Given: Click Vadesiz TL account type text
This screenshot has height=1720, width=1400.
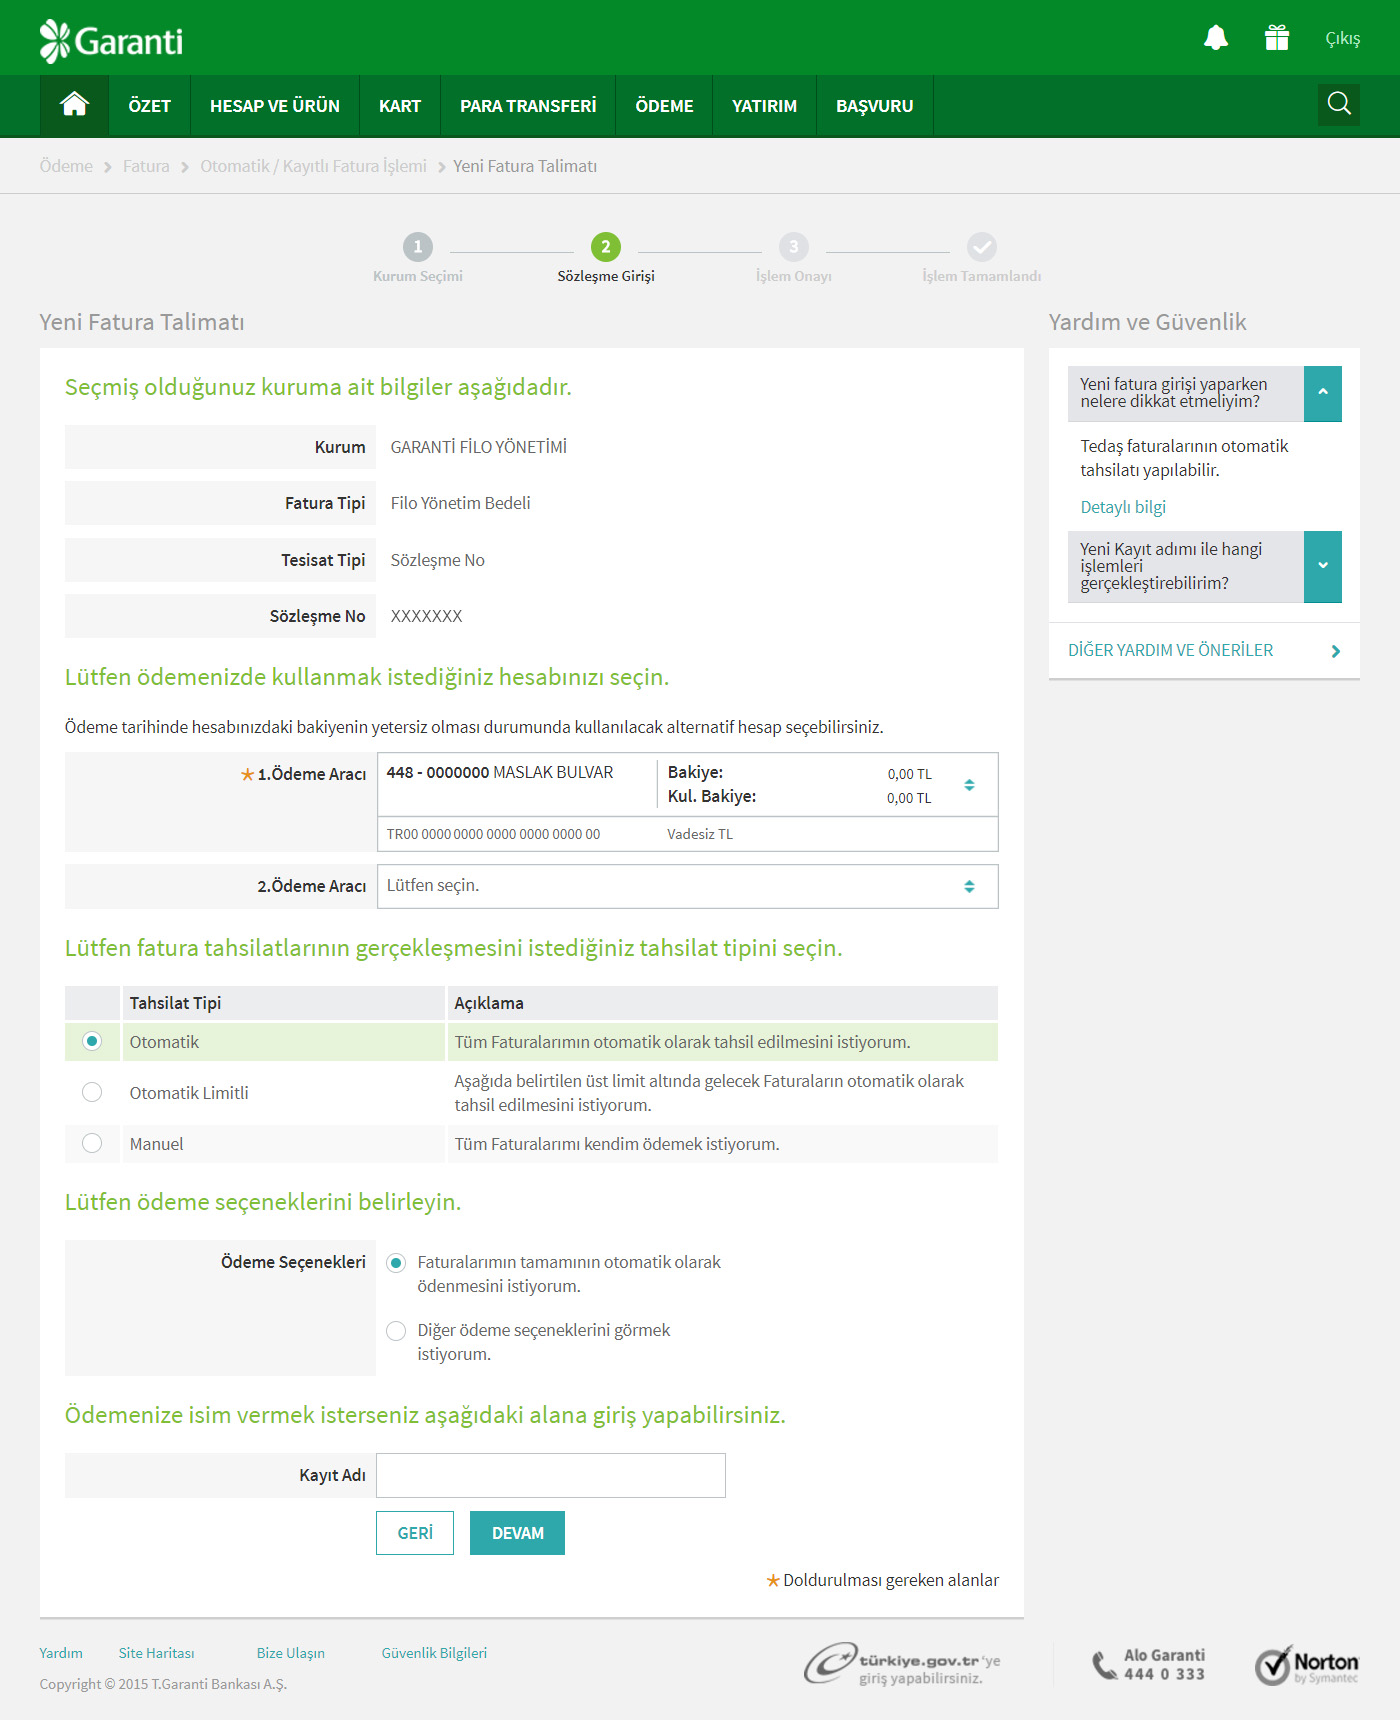Looking at the screenshot, I should pos(700,834).
